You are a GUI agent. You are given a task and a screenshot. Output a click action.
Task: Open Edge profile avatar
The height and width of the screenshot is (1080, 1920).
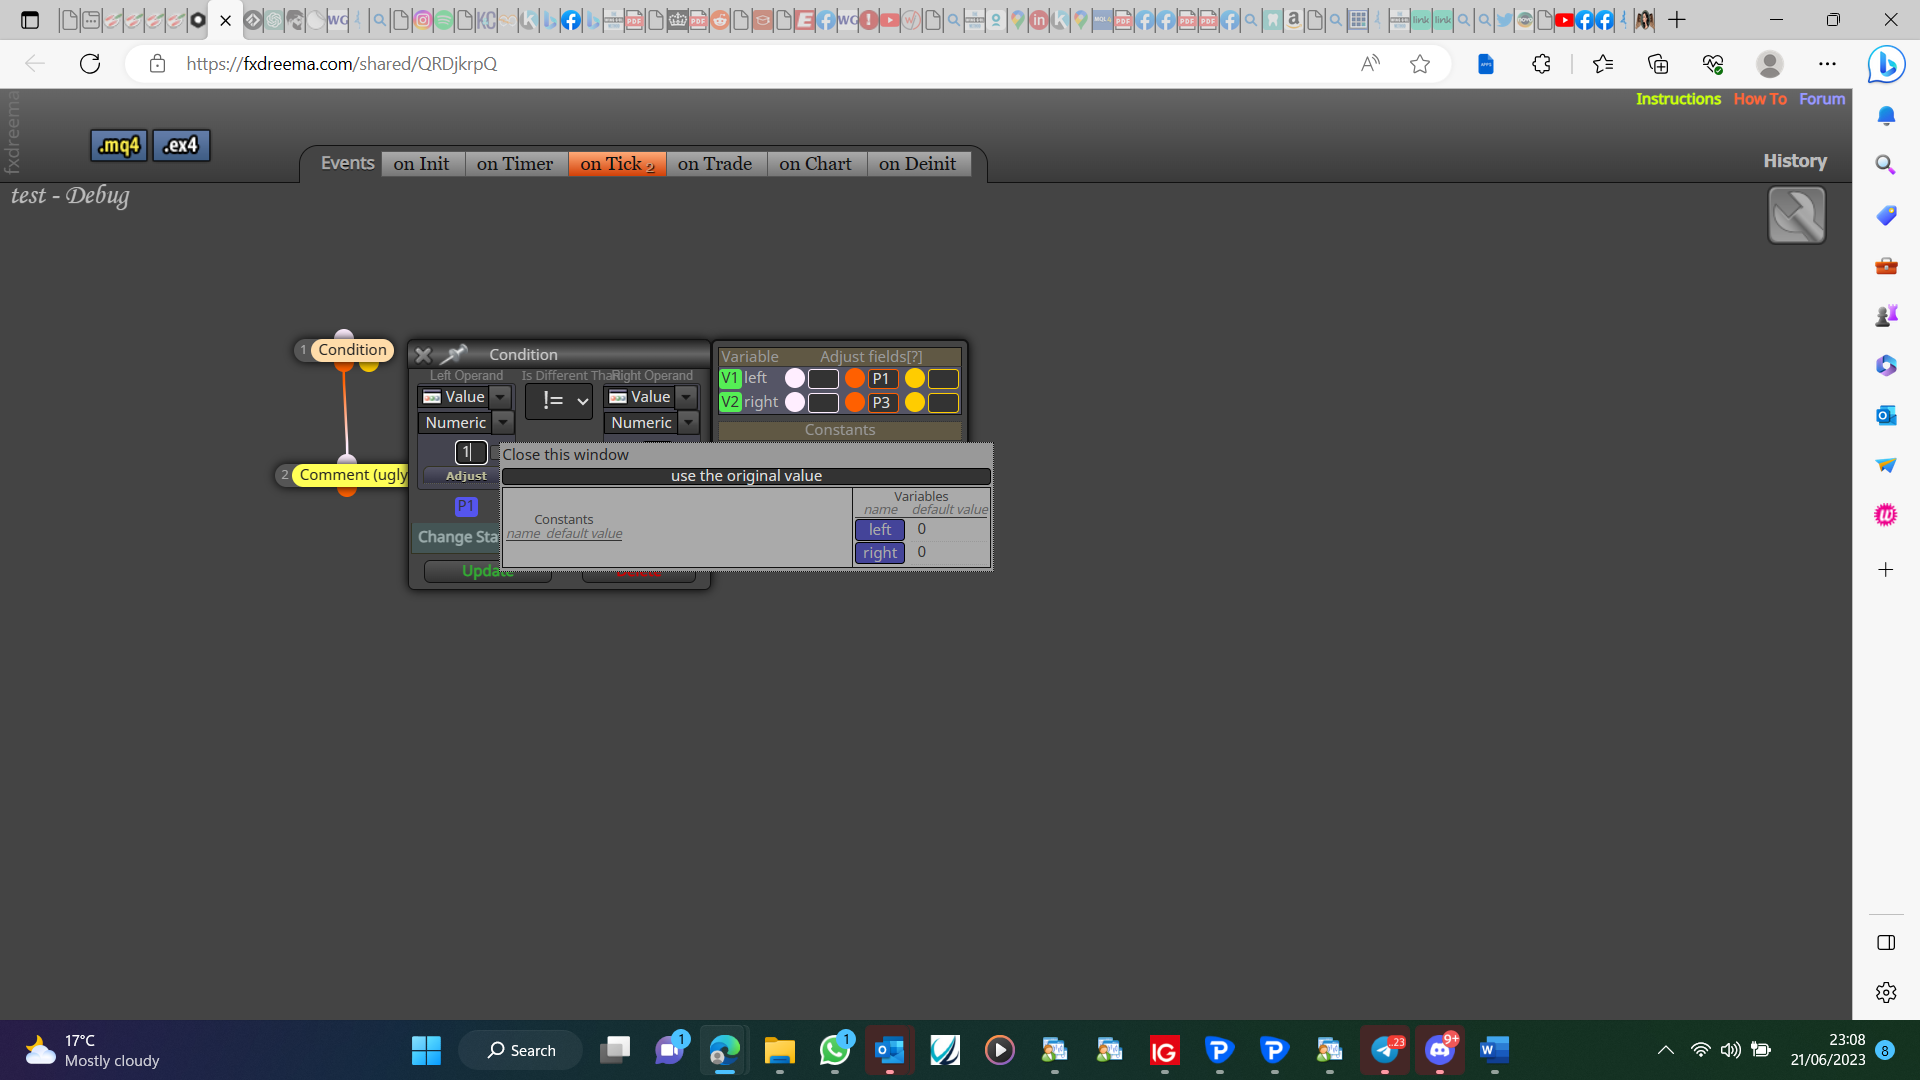tap(1769, 64)
